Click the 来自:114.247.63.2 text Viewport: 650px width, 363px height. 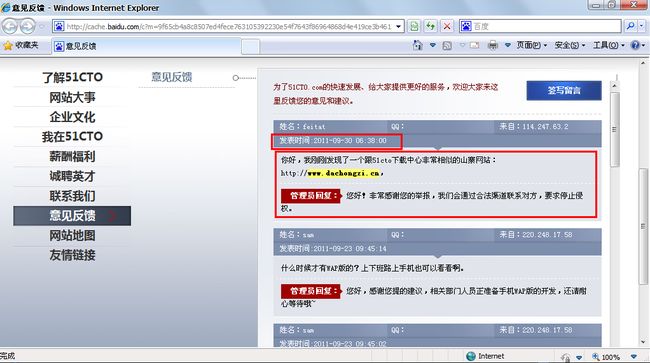click(x=534, y=127)
